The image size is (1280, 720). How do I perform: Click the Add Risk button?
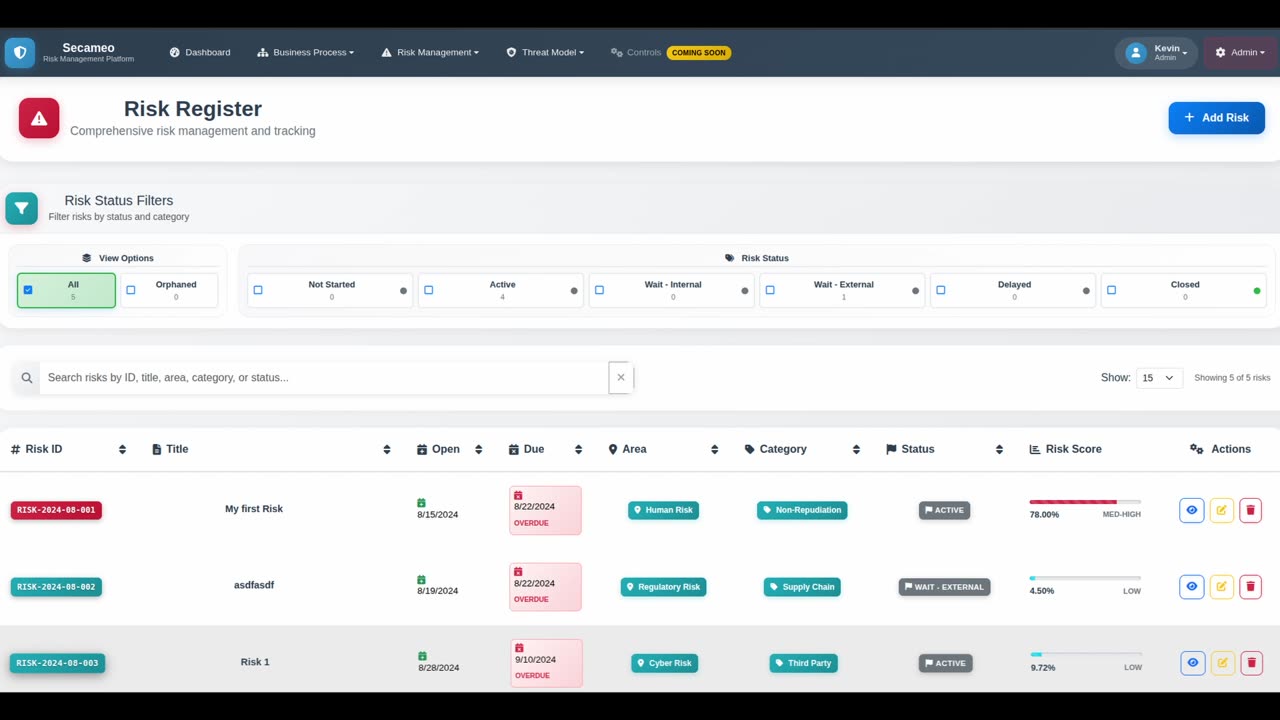(x=1216, y=118)
